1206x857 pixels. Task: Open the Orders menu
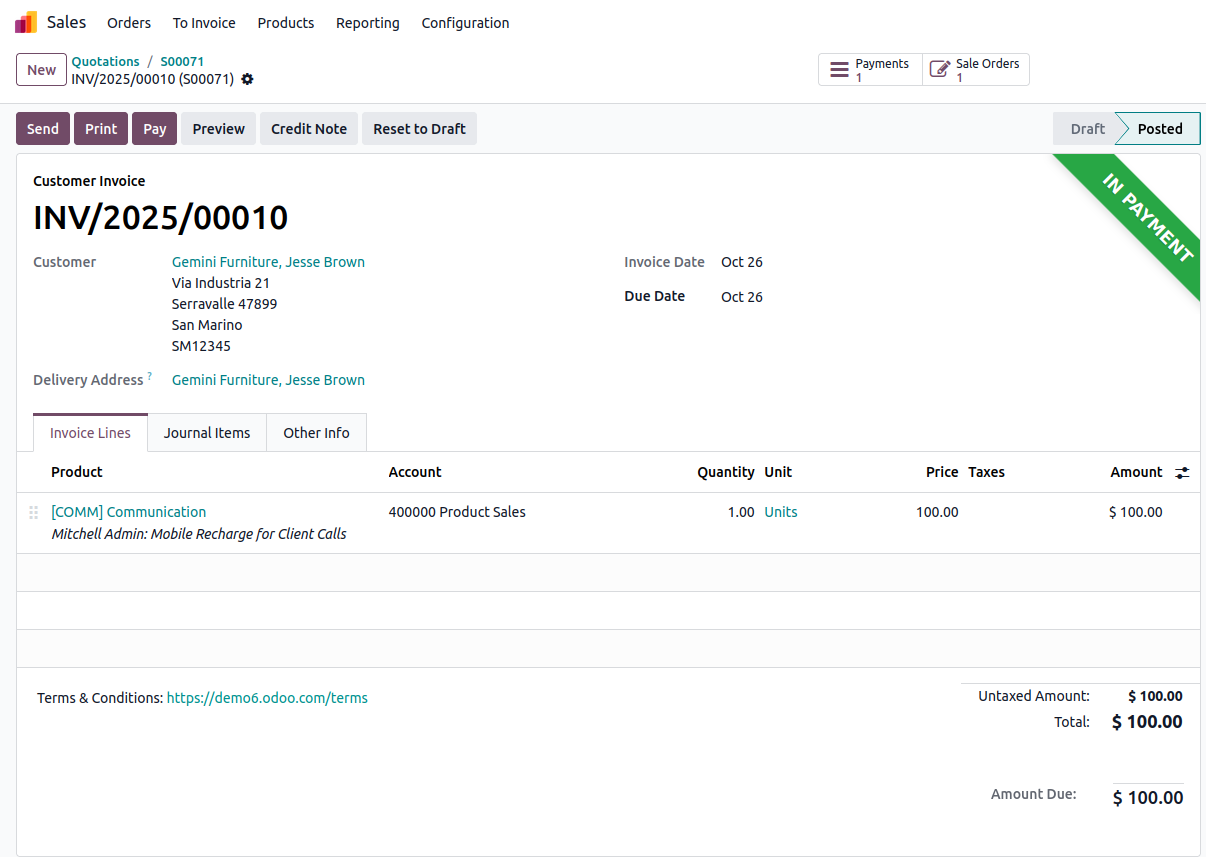tap(129, 23)
